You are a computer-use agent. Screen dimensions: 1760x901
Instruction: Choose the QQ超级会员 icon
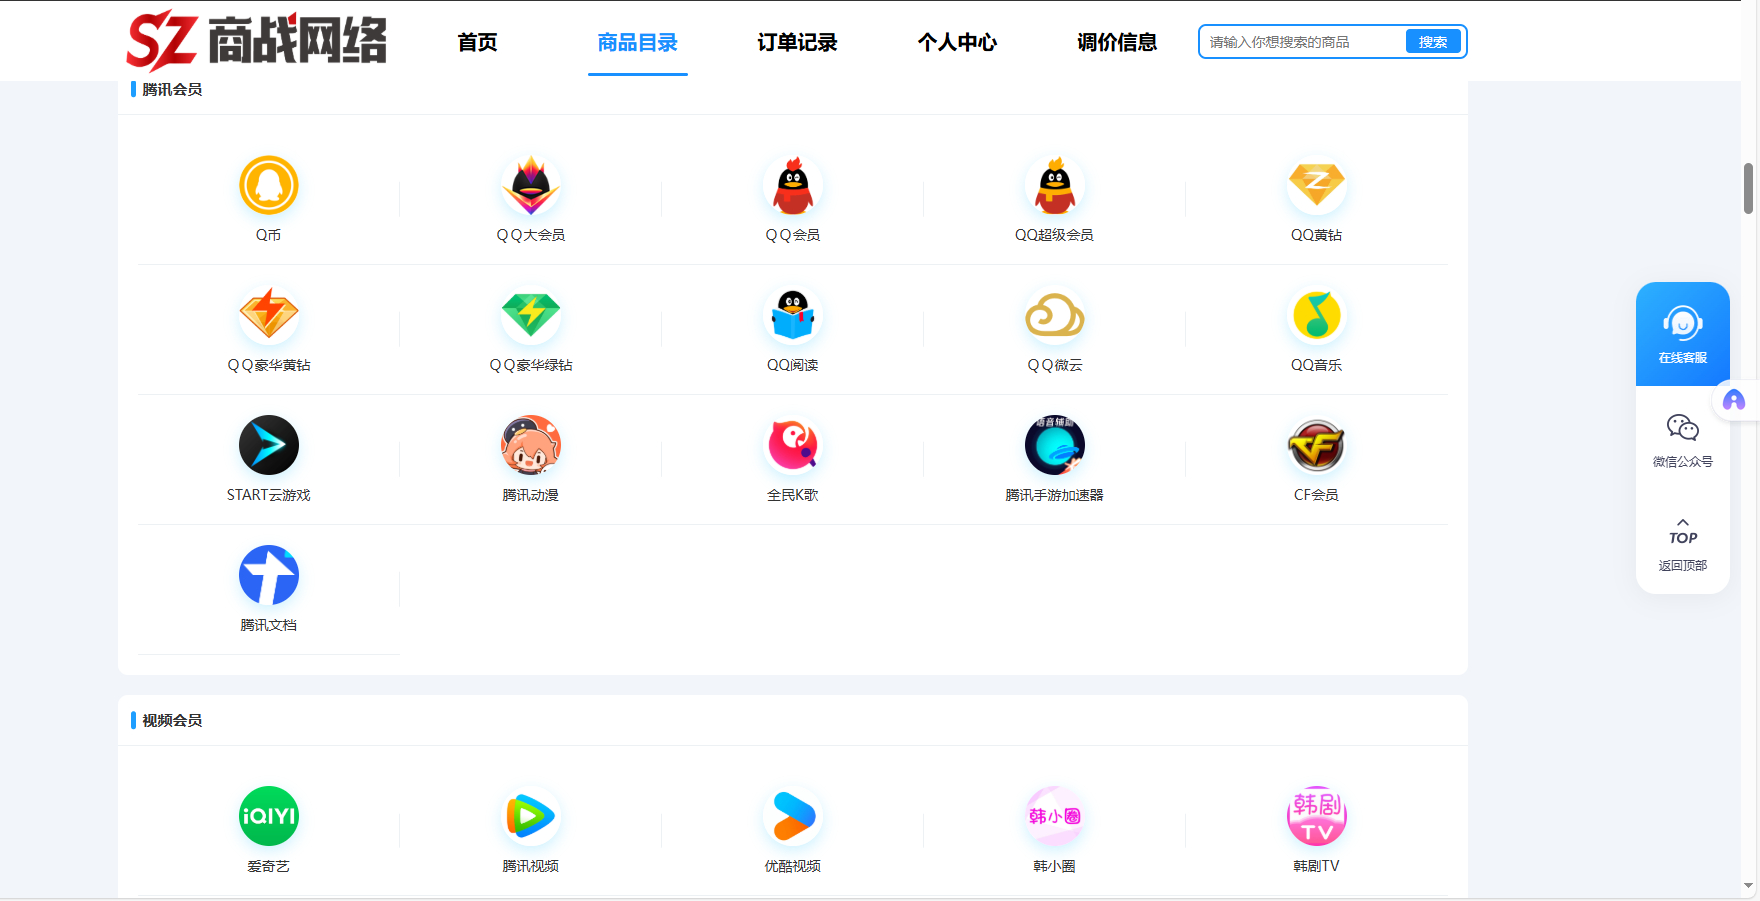tap(1055, 185)
